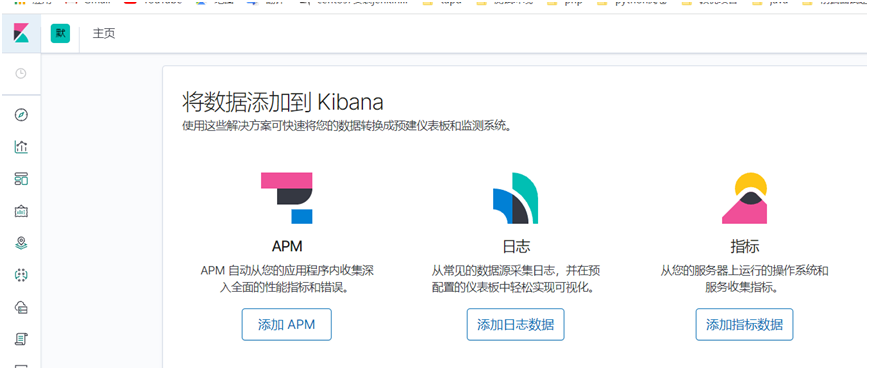Open Machine Learning icon in sidebar

(21, 275)
